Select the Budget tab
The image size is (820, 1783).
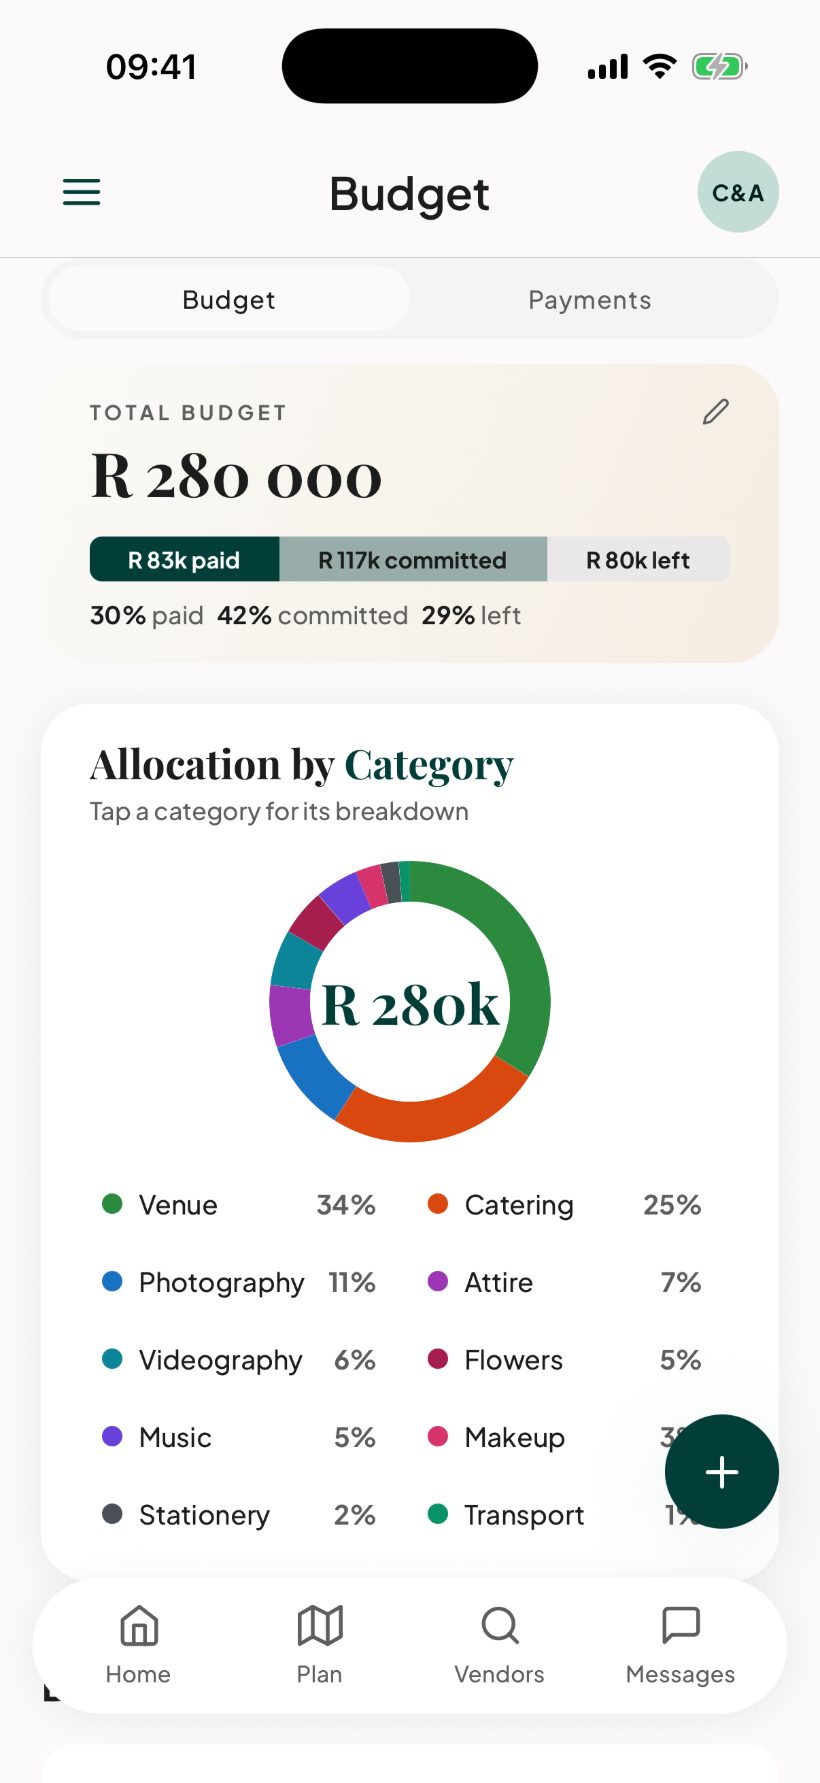pyautogui.click(x=229, y=300)
